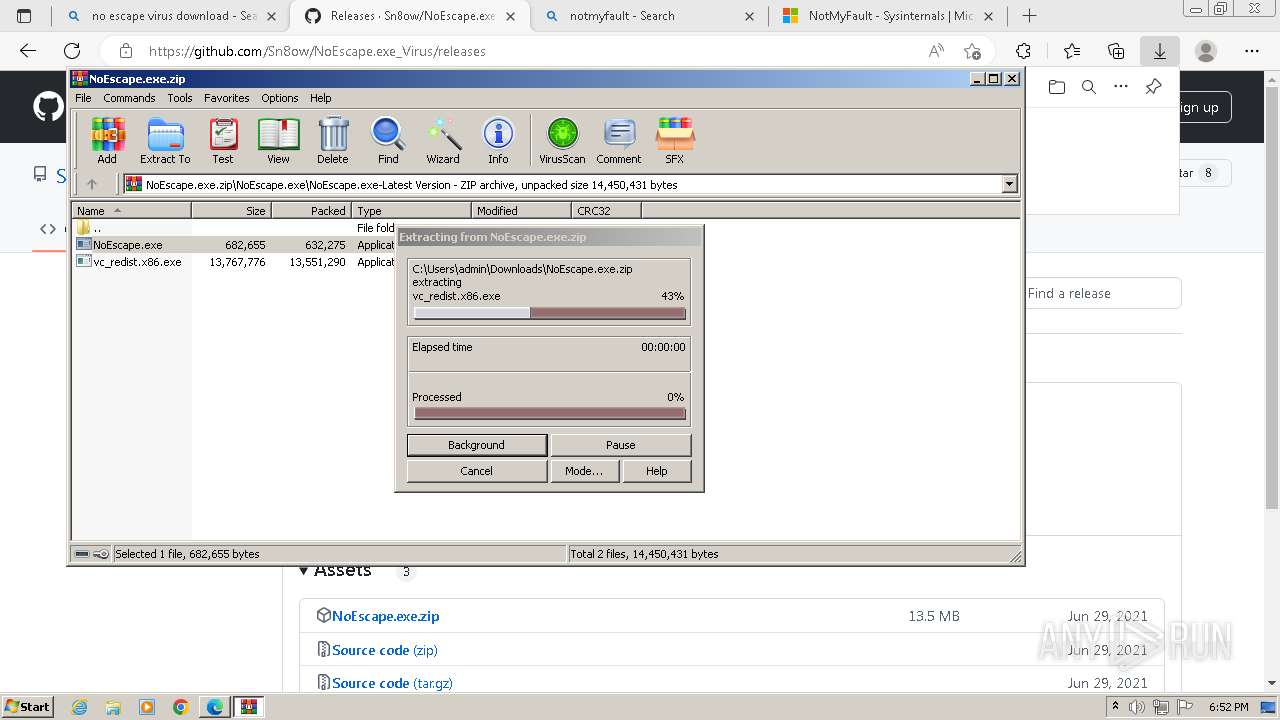Open browser Extensions puzzle icon
This screenshot has width=1280, height=720.
pyautogui.click(x=1023, y=51)
